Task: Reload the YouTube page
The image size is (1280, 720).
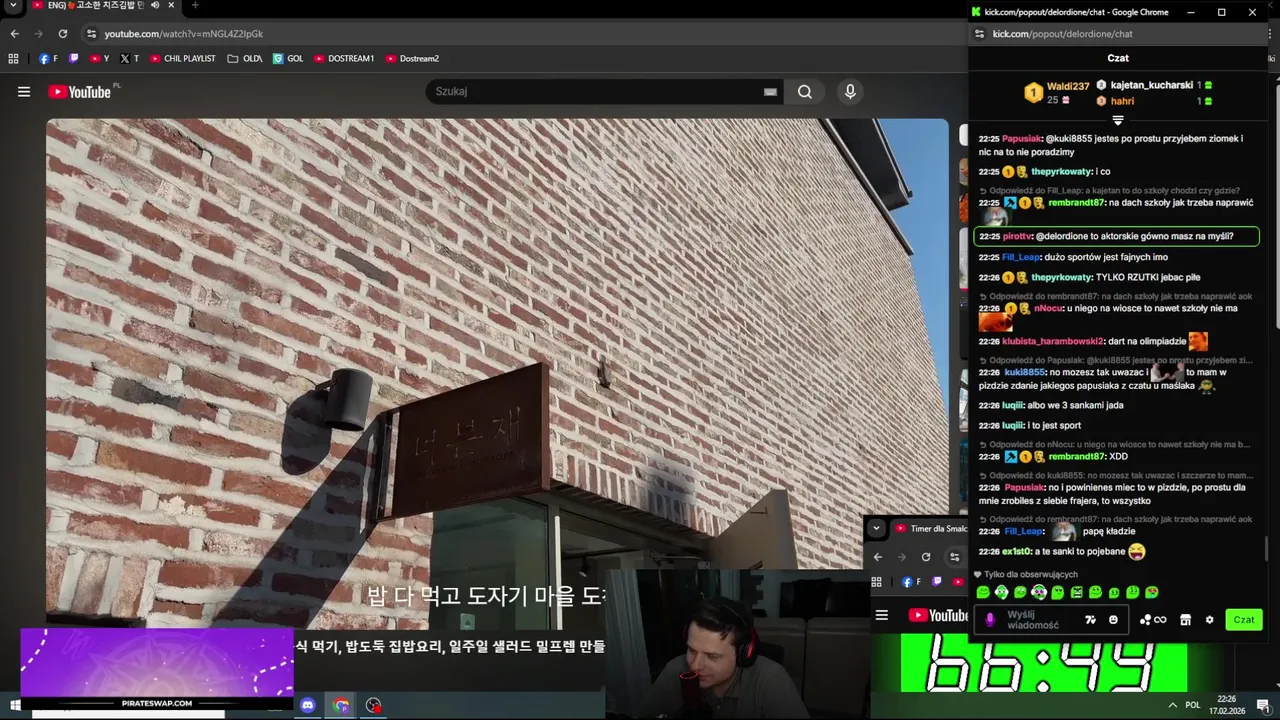Action: coord(62,34)
